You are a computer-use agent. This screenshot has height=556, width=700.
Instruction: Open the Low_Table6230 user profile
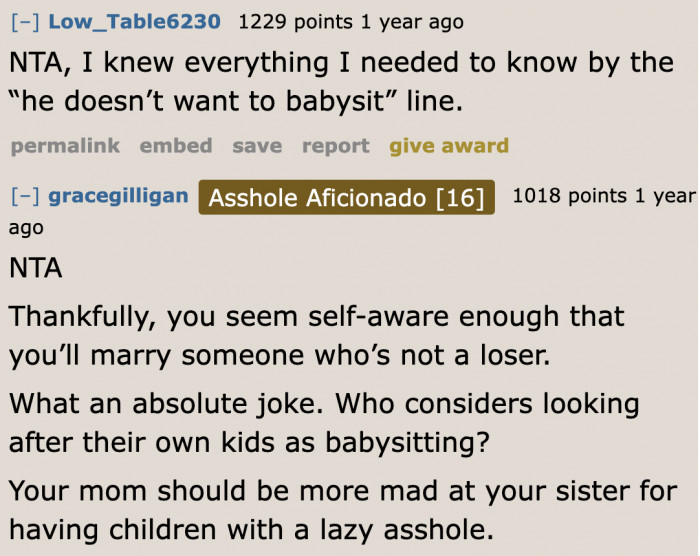[136, 21]
